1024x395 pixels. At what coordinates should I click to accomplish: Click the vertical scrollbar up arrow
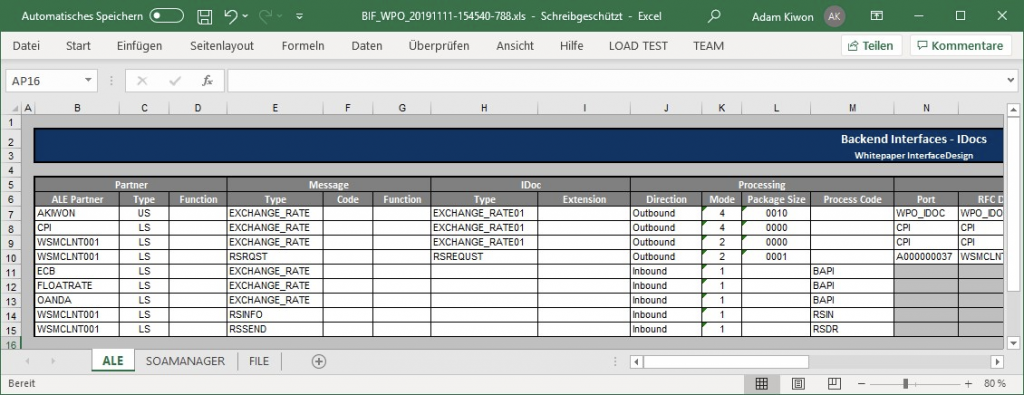(1013, 109)
